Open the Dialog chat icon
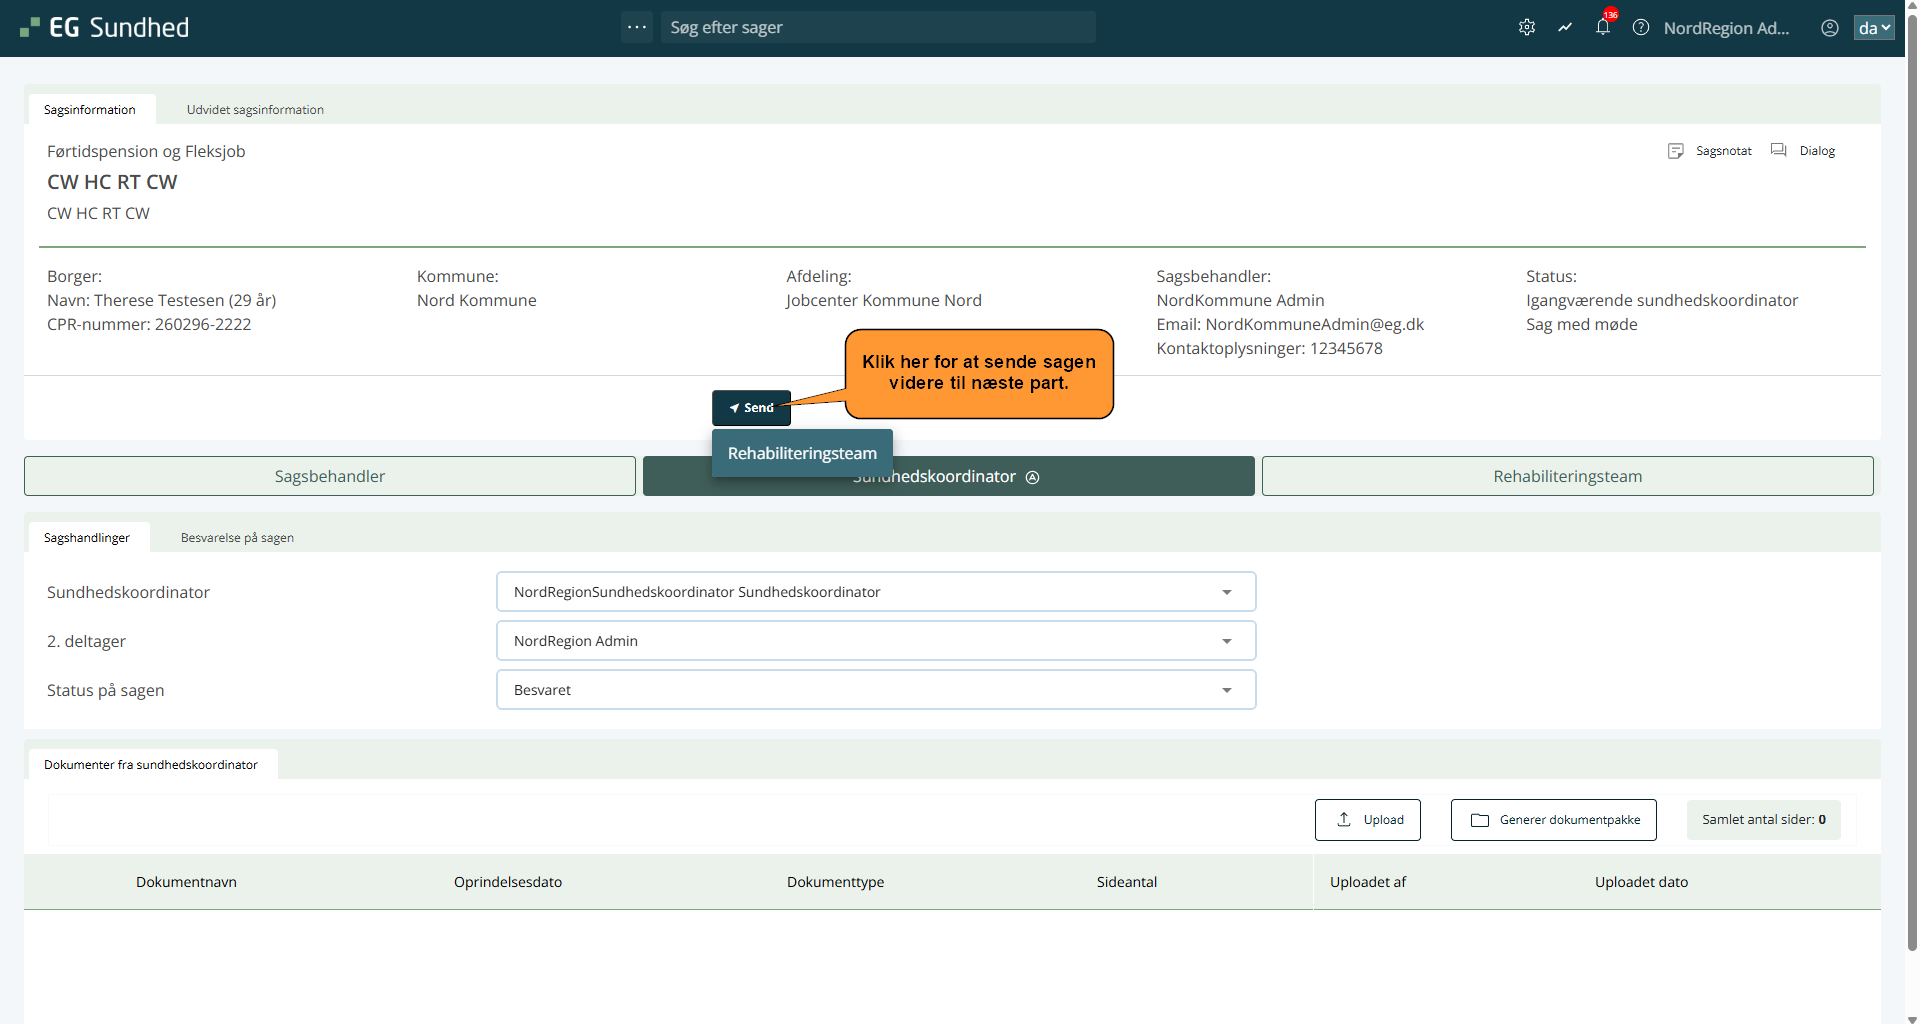Screen dimensions: 1920x1024 [1779, 151]
